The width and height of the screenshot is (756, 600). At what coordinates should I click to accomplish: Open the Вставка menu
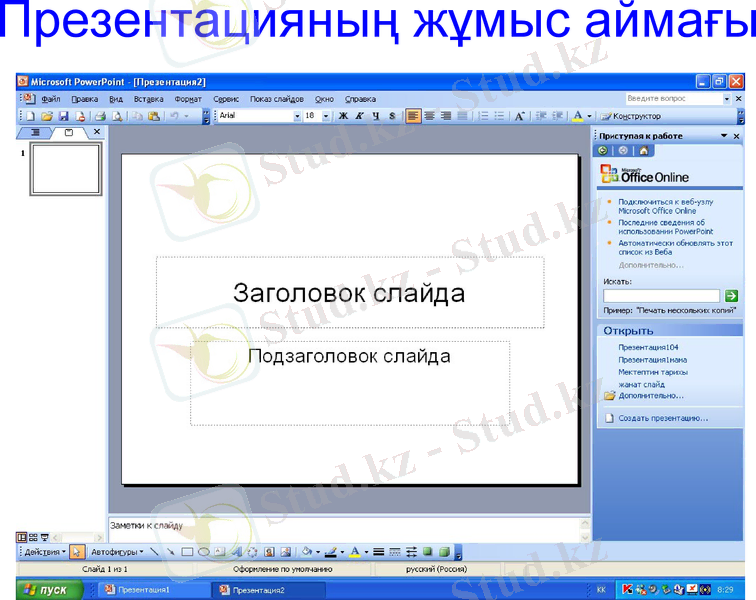tap(148, 99)
